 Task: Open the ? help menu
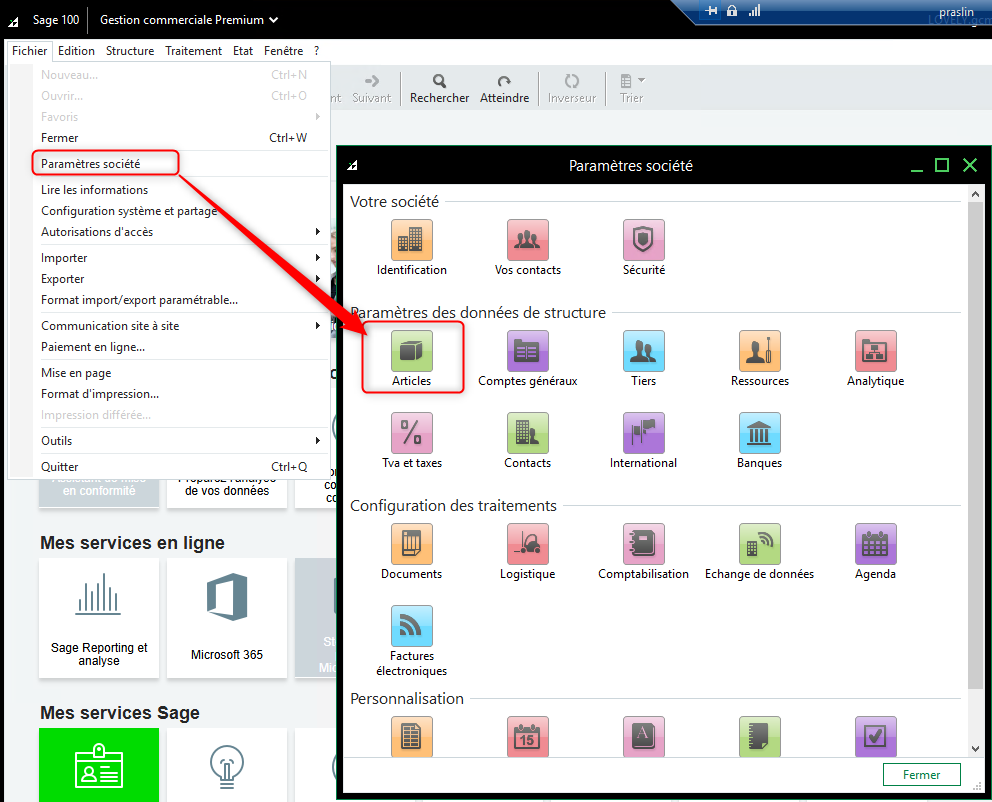pos(316,51)
